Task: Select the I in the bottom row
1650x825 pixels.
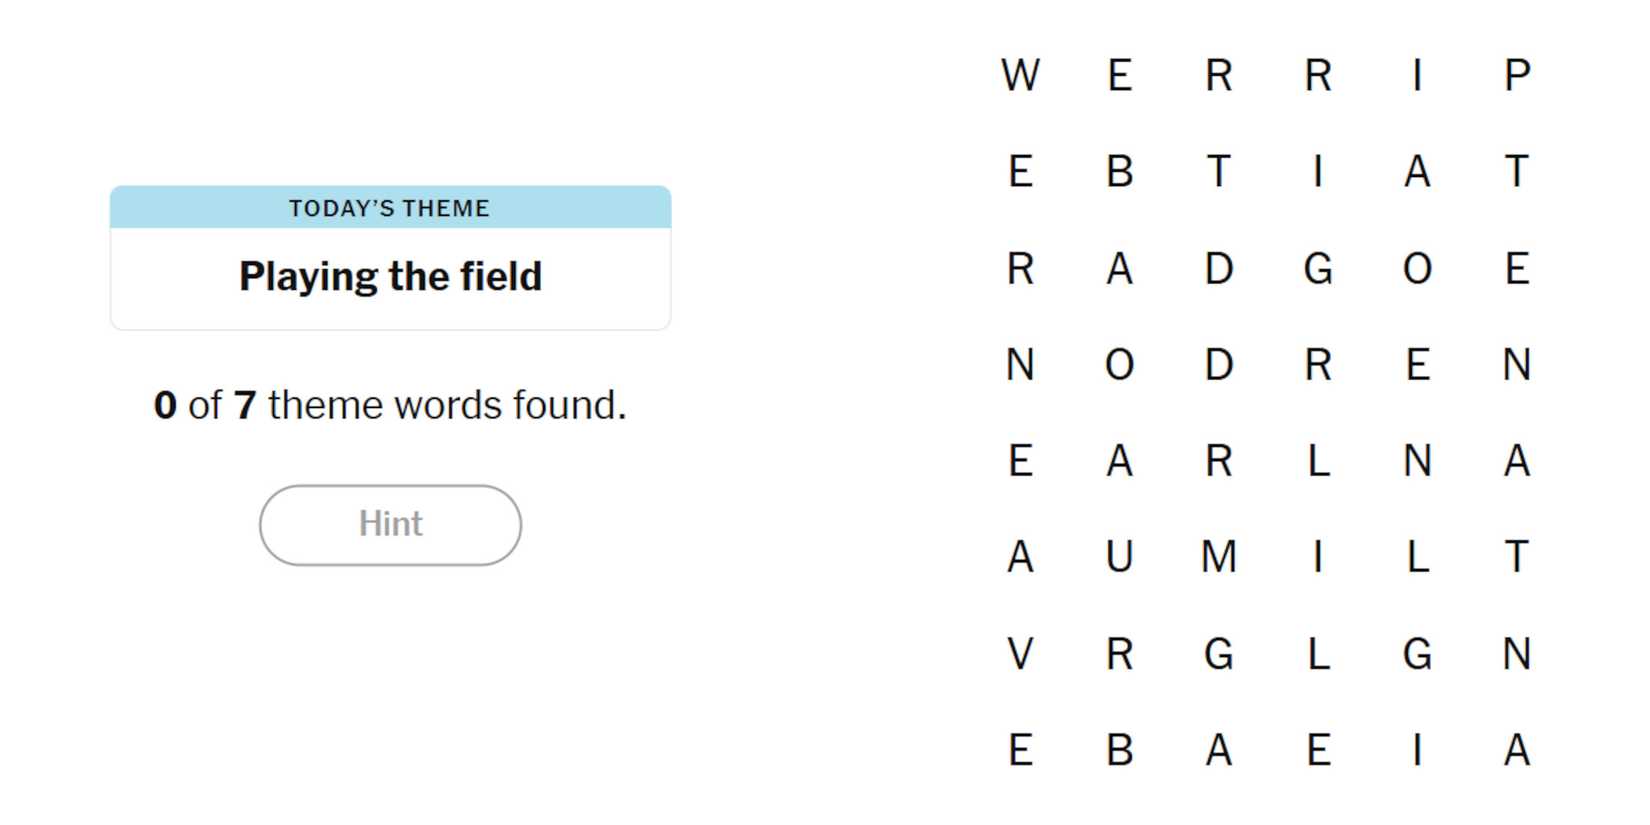Action: pyautogui.click(x=1417, y=751)
